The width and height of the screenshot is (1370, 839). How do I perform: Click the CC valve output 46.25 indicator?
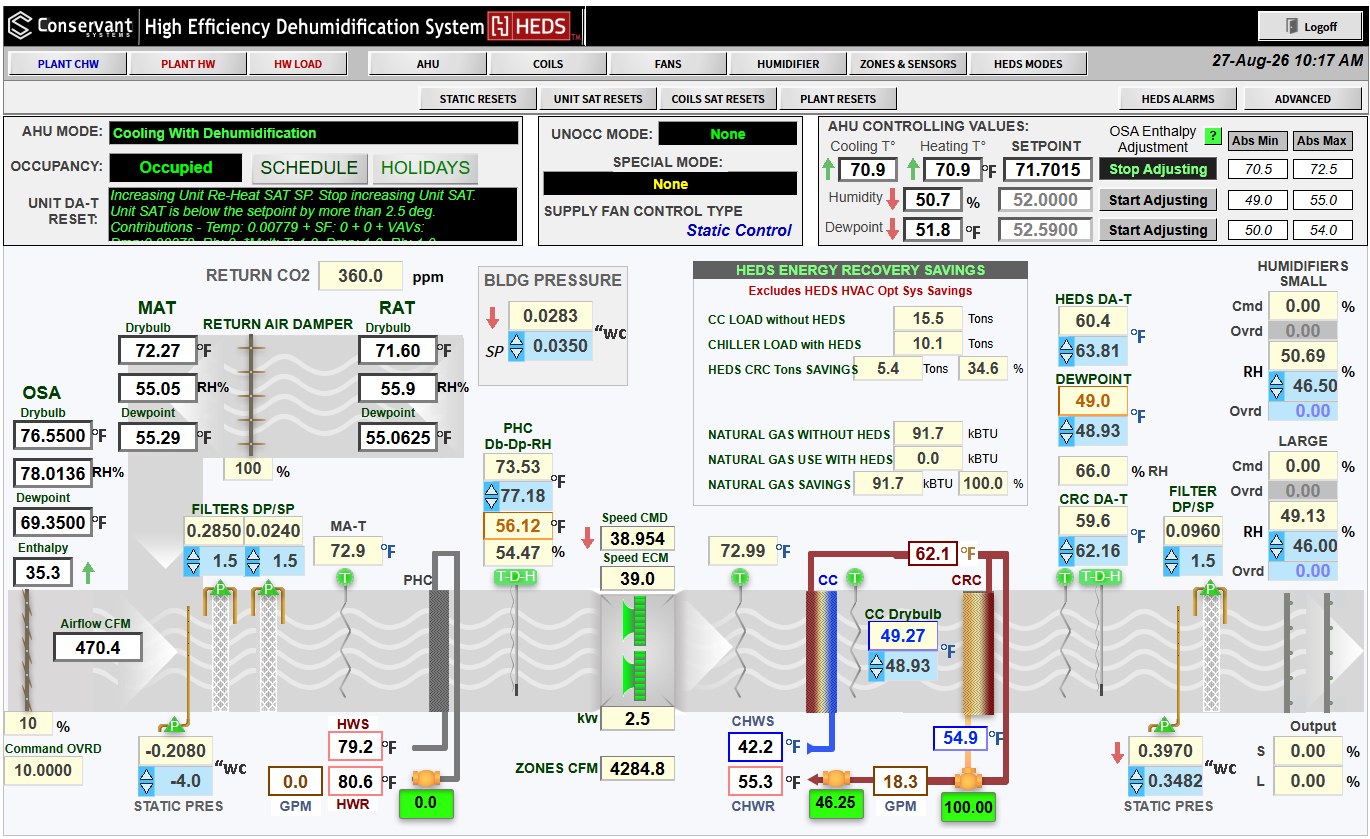(x=835, y=803)
